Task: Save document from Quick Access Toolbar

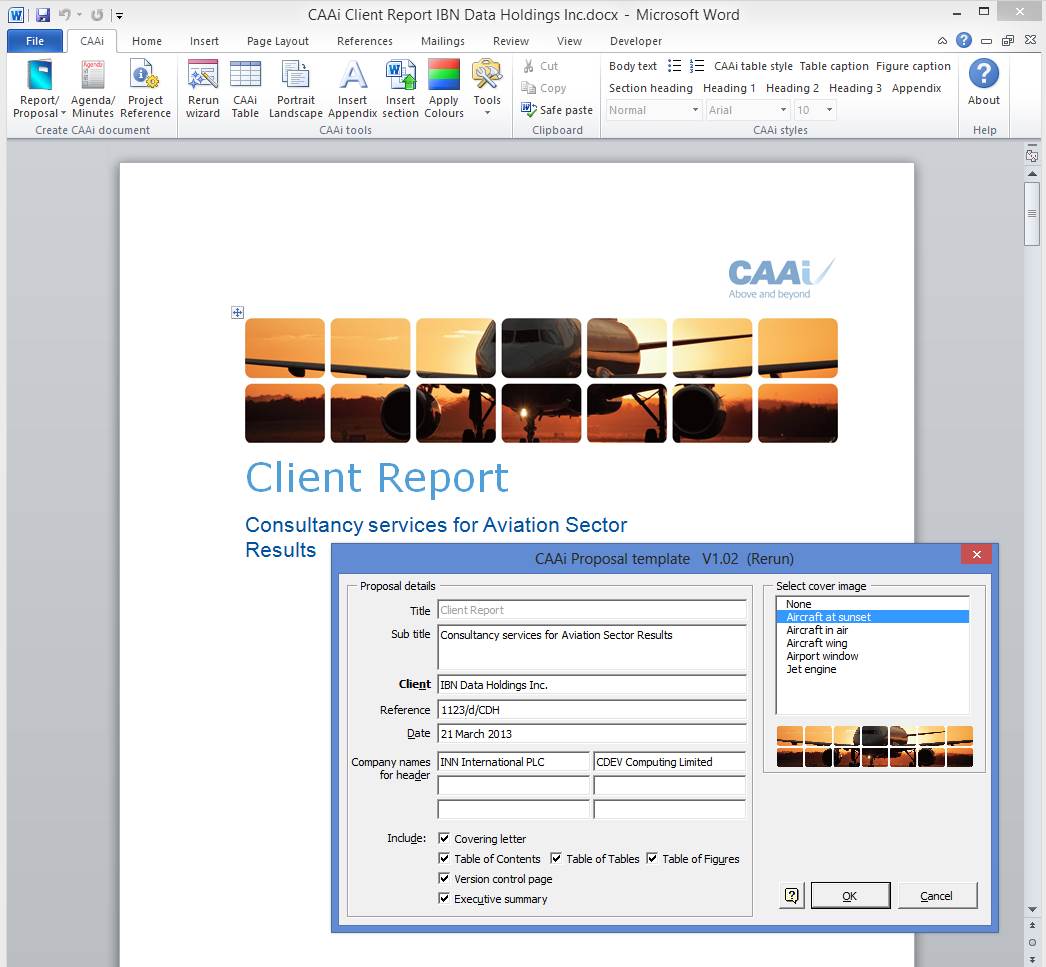Action: pyautogui.click(x=43, y=15)
